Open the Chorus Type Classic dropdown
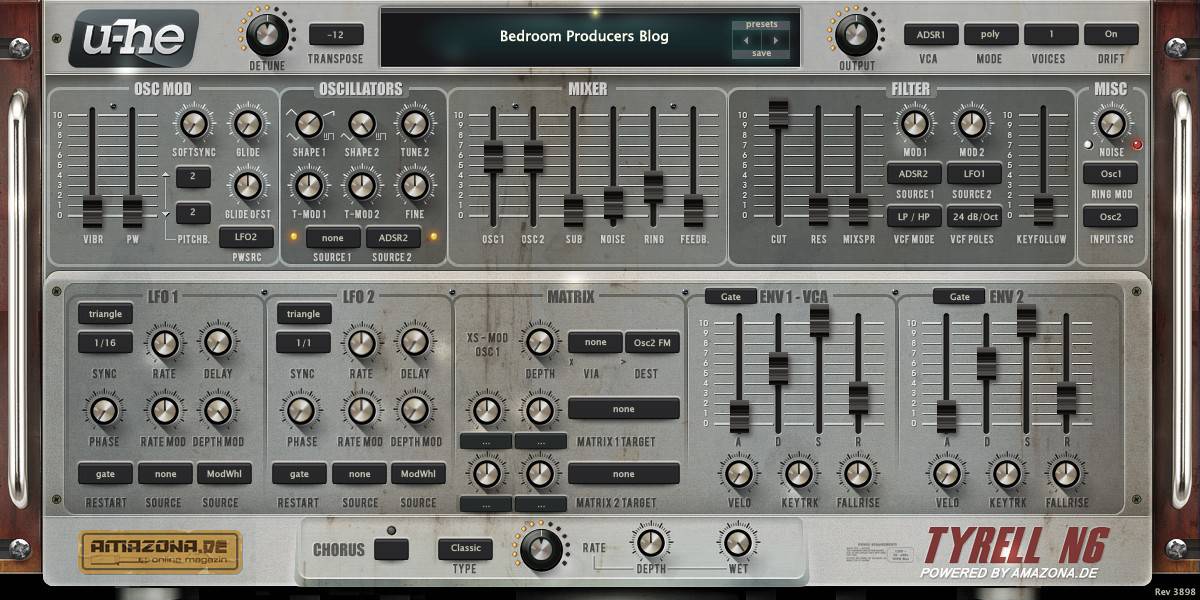The height and width of the screenshot is (600, 1200). [x=465, y=548]
